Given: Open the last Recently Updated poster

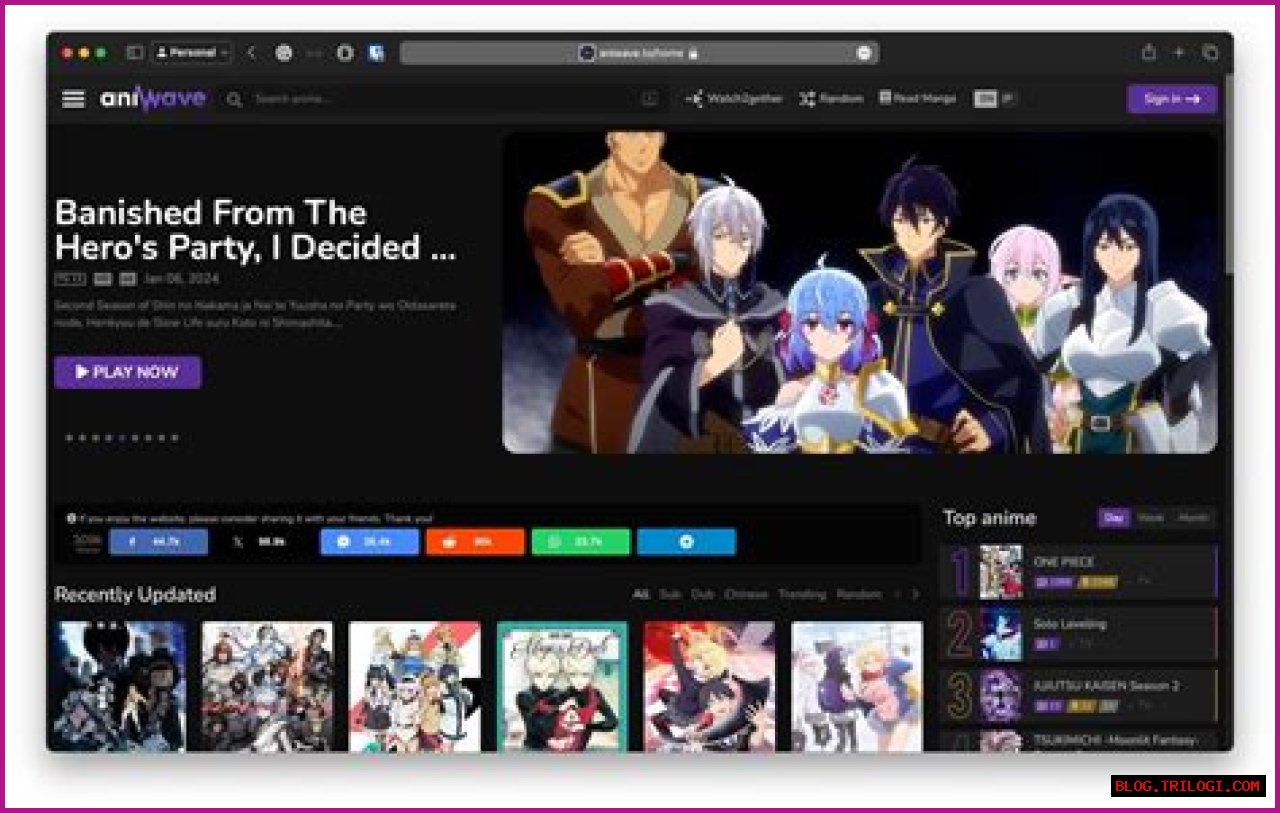Looking at the screenshot, I should coord(857,686).
